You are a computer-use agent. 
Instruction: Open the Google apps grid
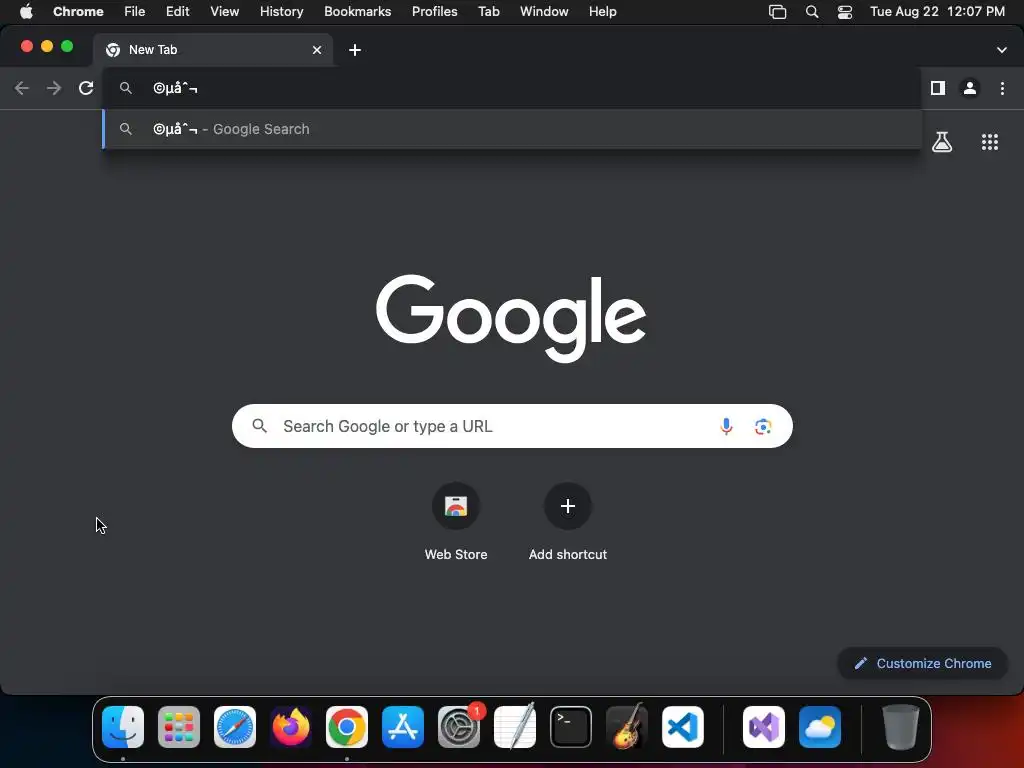click(990, 142)
